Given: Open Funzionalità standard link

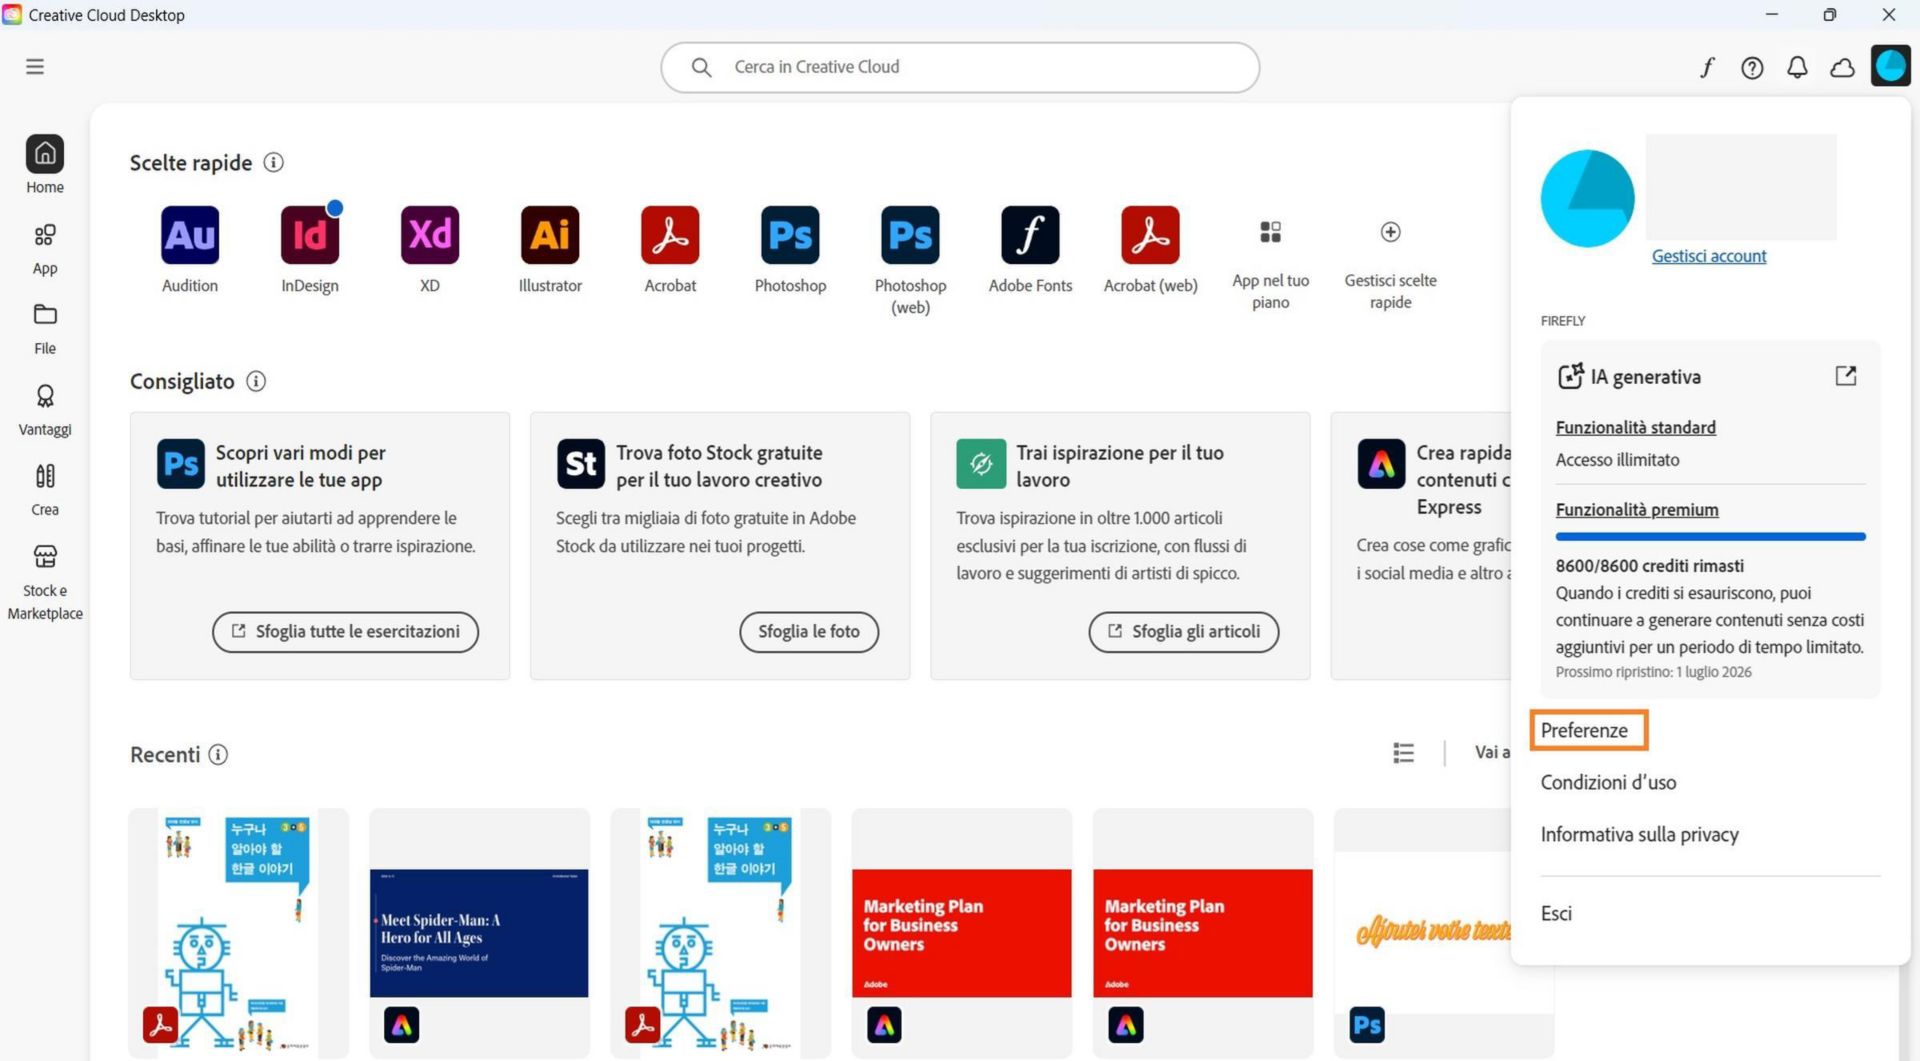Looking at the screenshot, I should [1636, 427].
